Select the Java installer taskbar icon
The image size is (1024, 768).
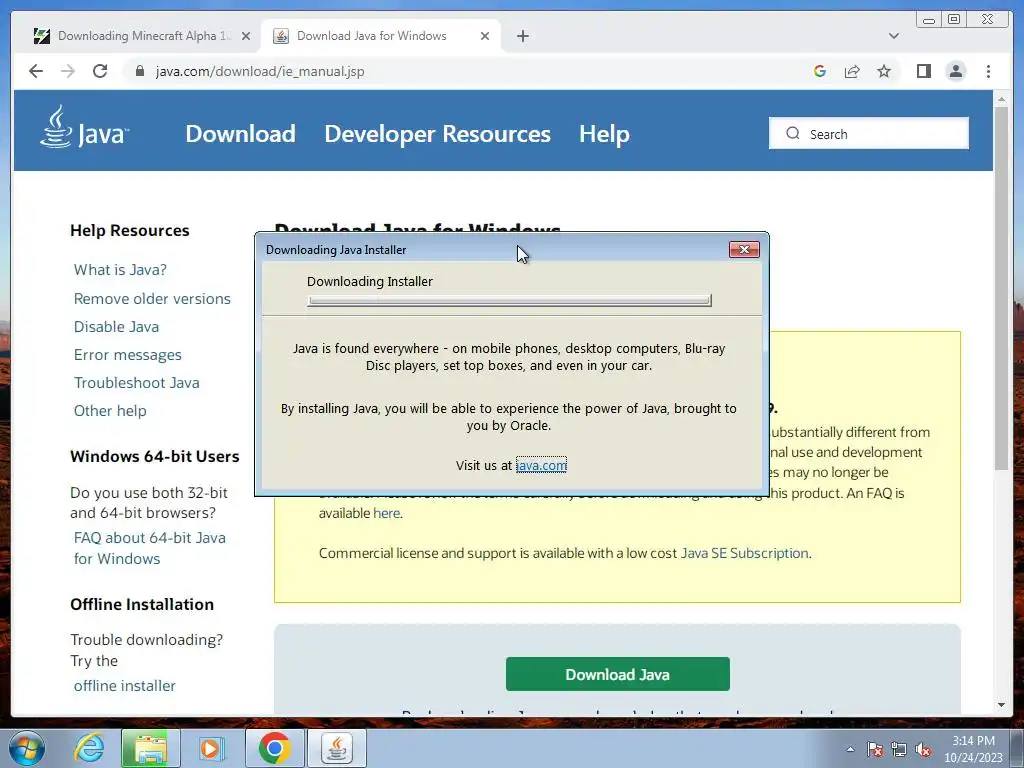click(x=336, y=748)
